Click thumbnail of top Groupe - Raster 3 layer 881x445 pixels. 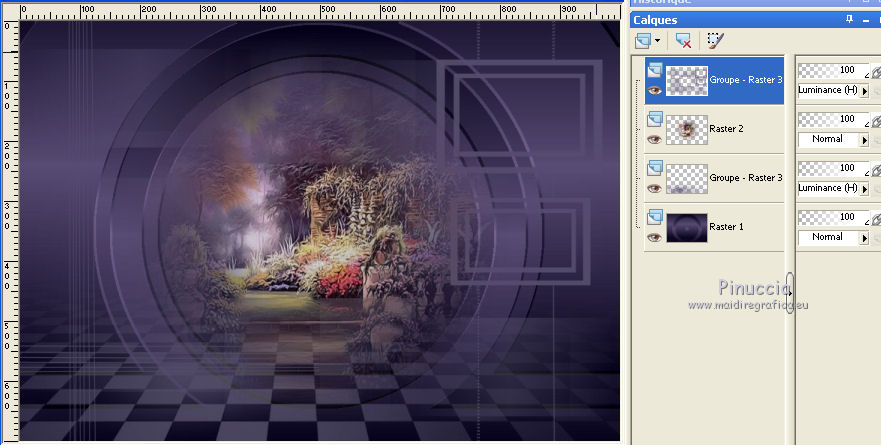[x=687, y=81]
